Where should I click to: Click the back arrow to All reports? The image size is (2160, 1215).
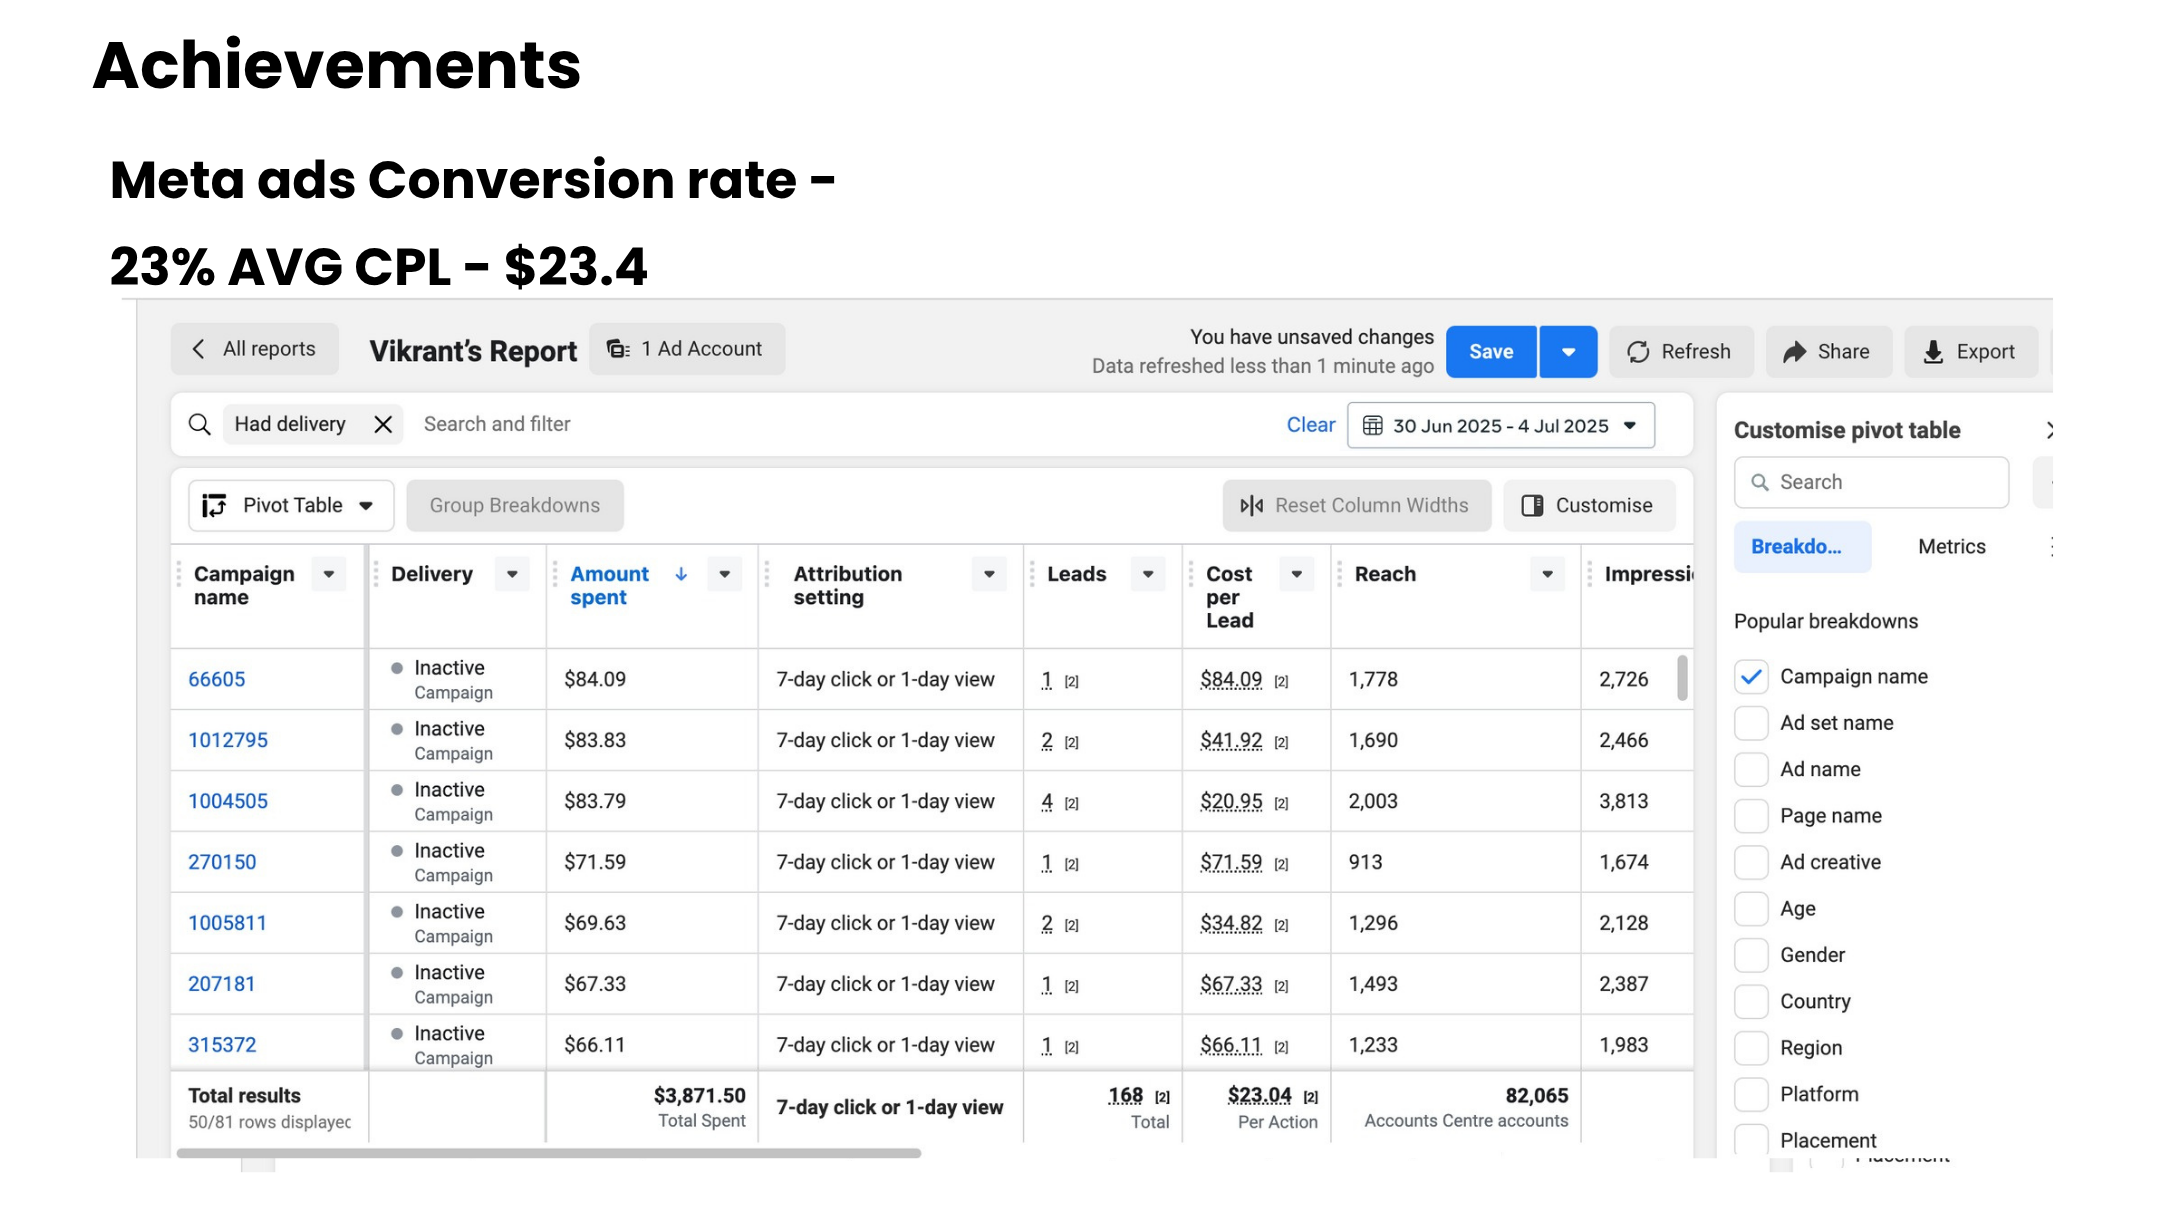click(199, 348)
